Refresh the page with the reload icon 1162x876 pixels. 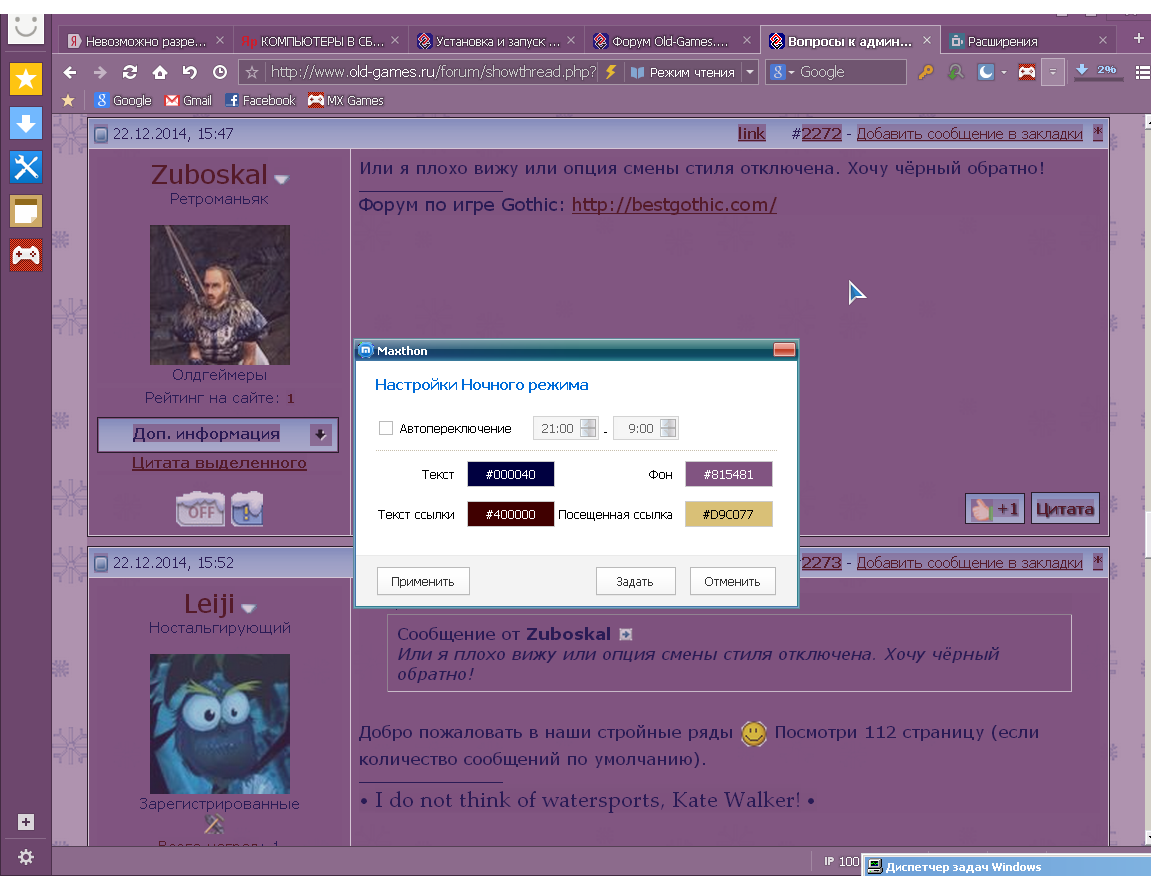point(130,72)
